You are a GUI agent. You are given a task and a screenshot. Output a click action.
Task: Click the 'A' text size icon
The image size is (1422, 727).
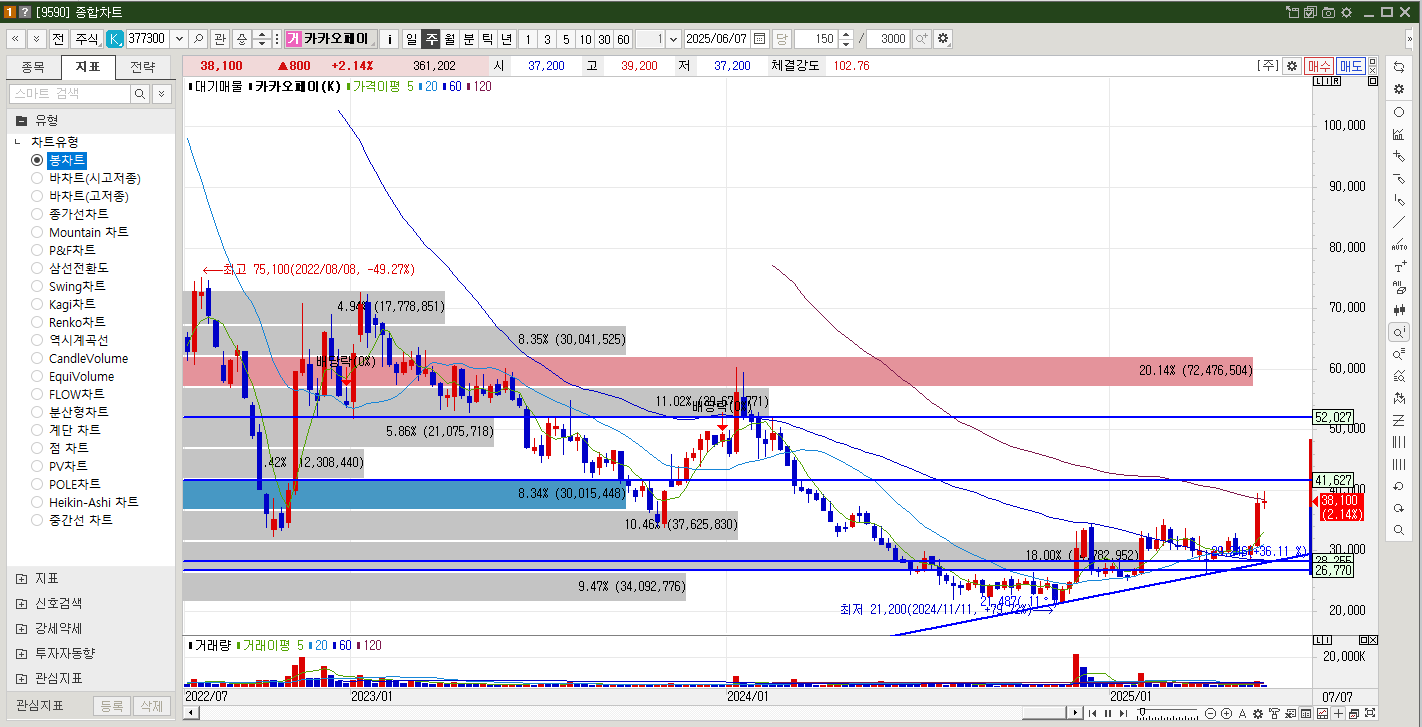[1242, 713]
